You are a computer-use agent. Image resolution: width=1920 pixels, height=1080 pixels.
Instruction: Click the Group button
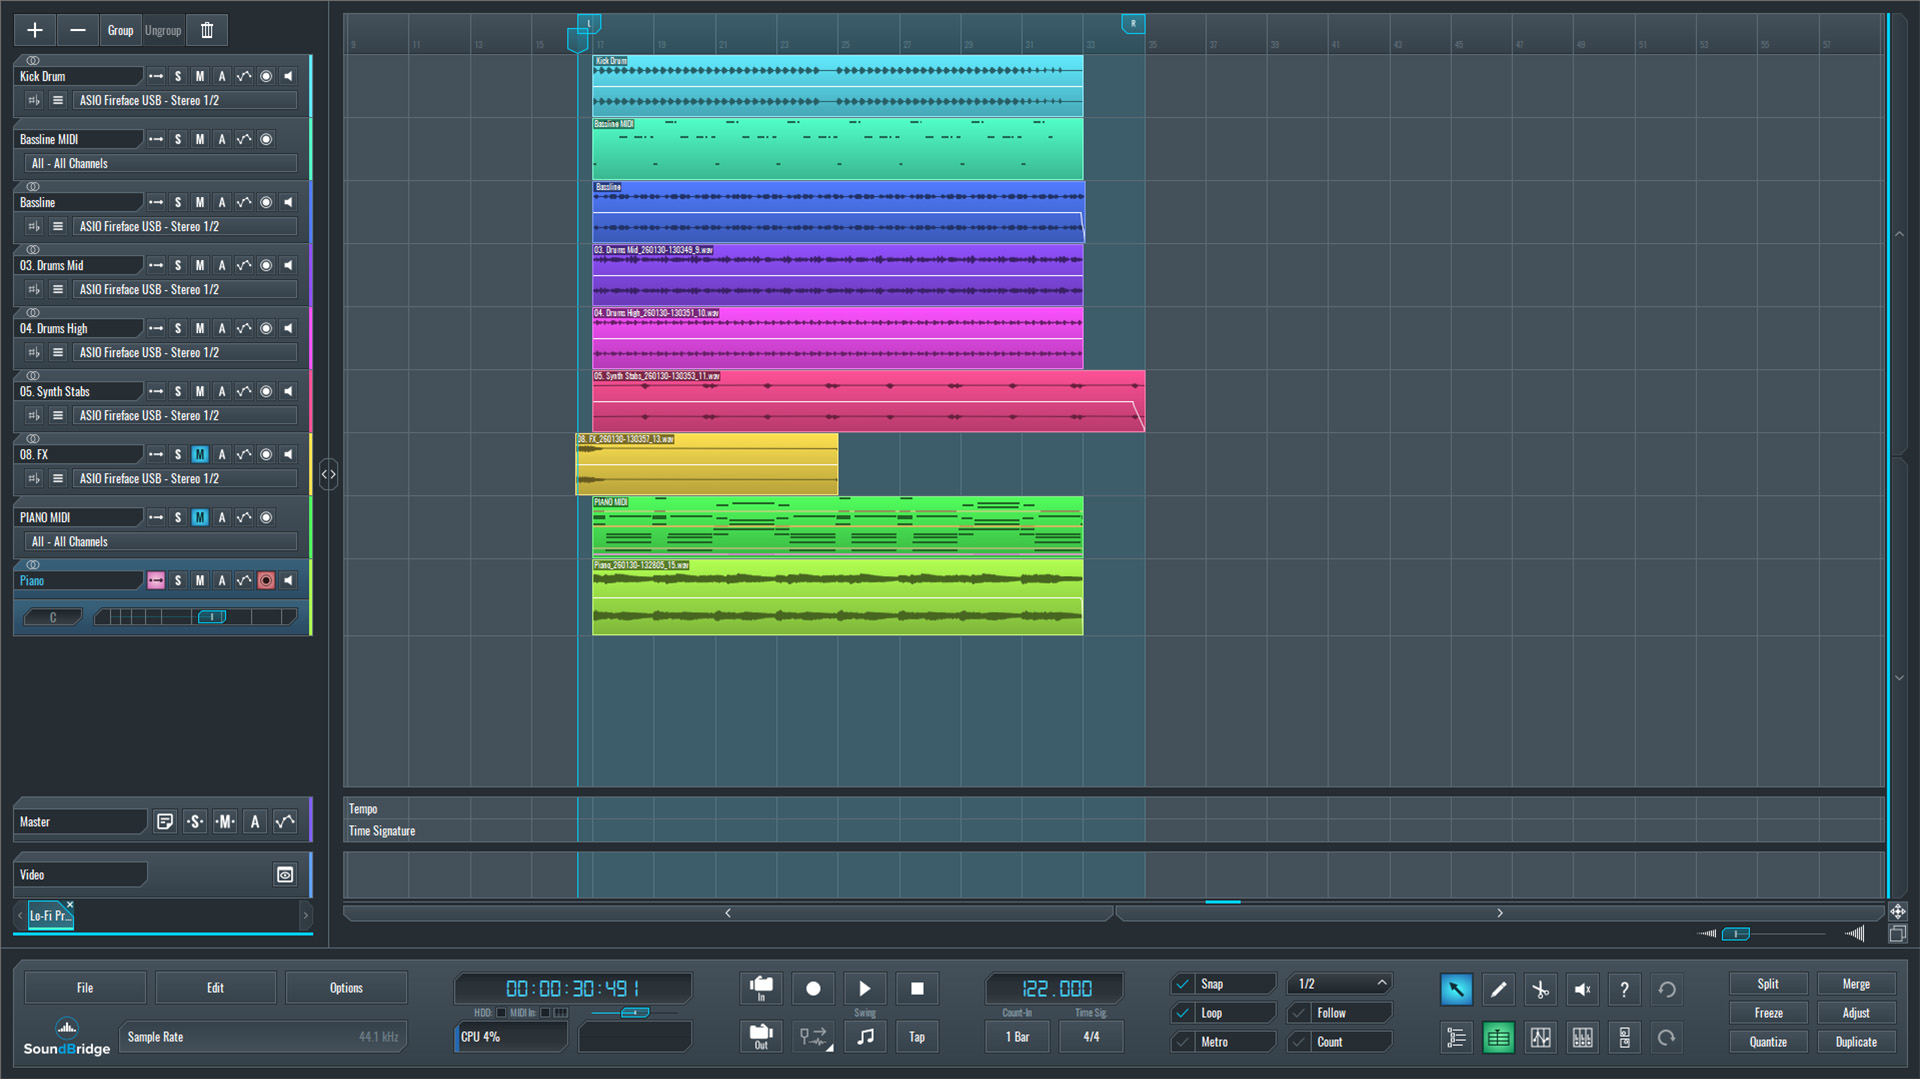pyautogui.click(x=120, y=30)
